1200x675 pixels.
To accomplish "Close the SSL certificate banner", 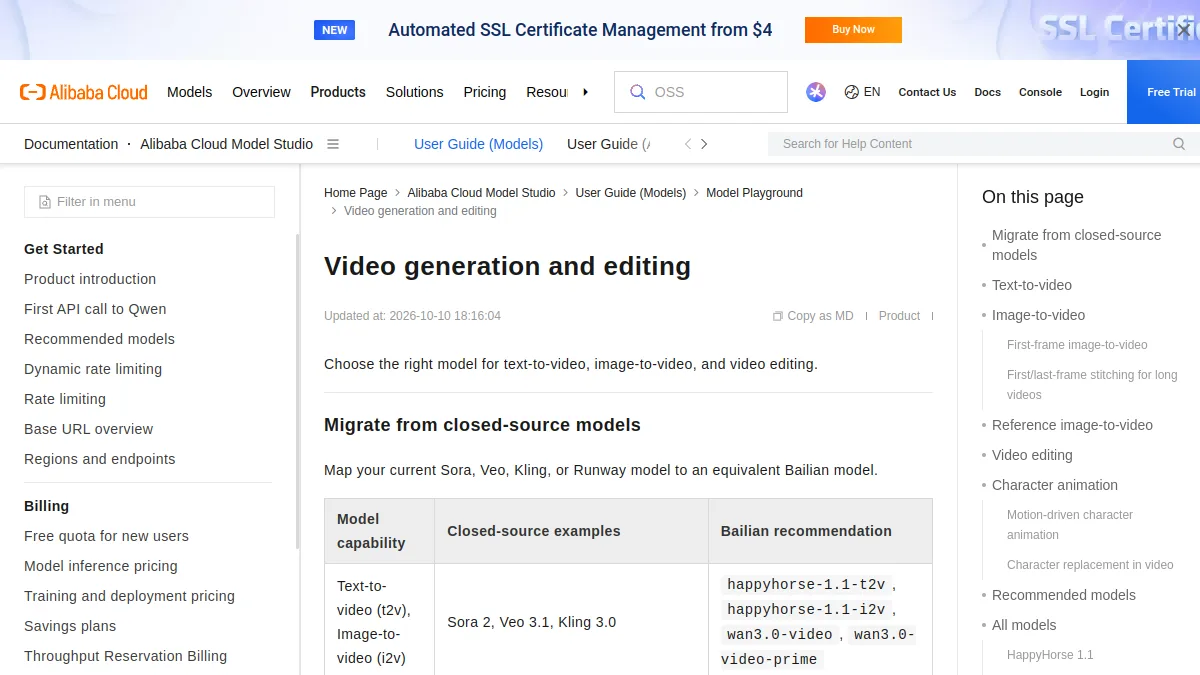I will [1184, 30].
